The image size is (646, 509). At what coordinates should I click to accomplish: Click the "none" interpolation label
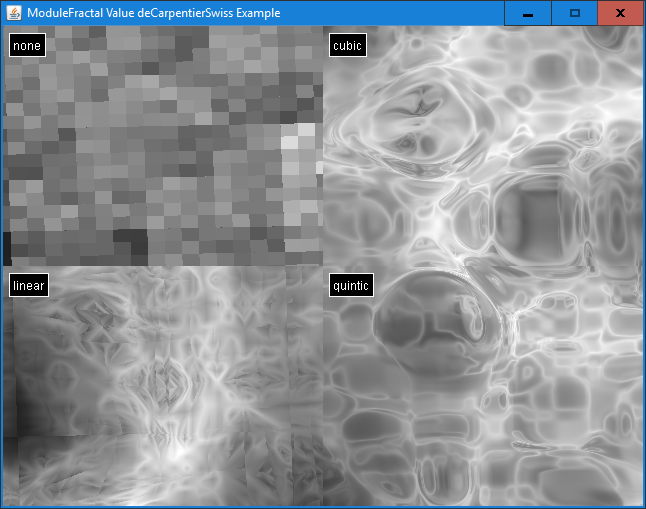[x=26, y=45]
